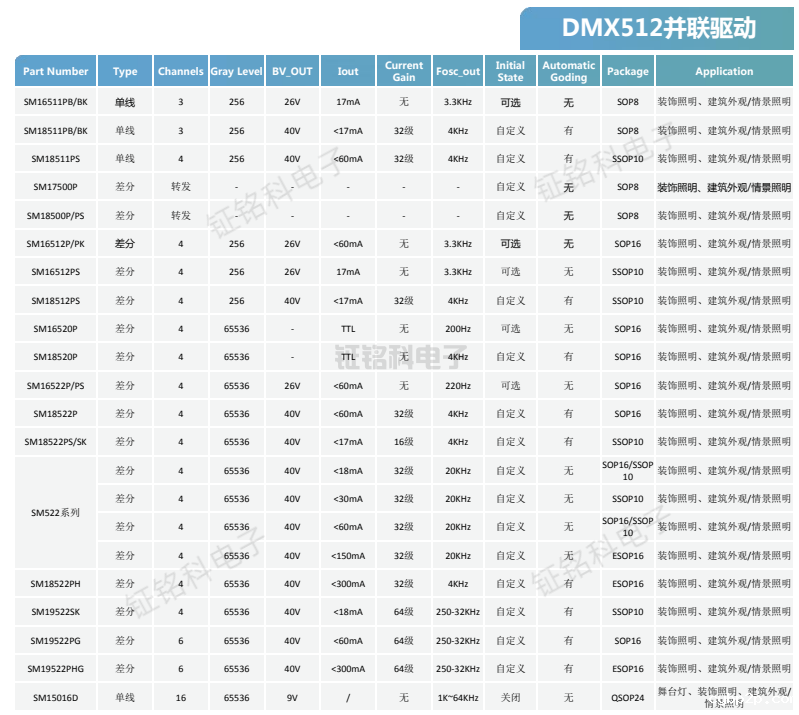Click the 关闭 initial state cell
The image size is (799, 715).
click(x=510, y=698)
